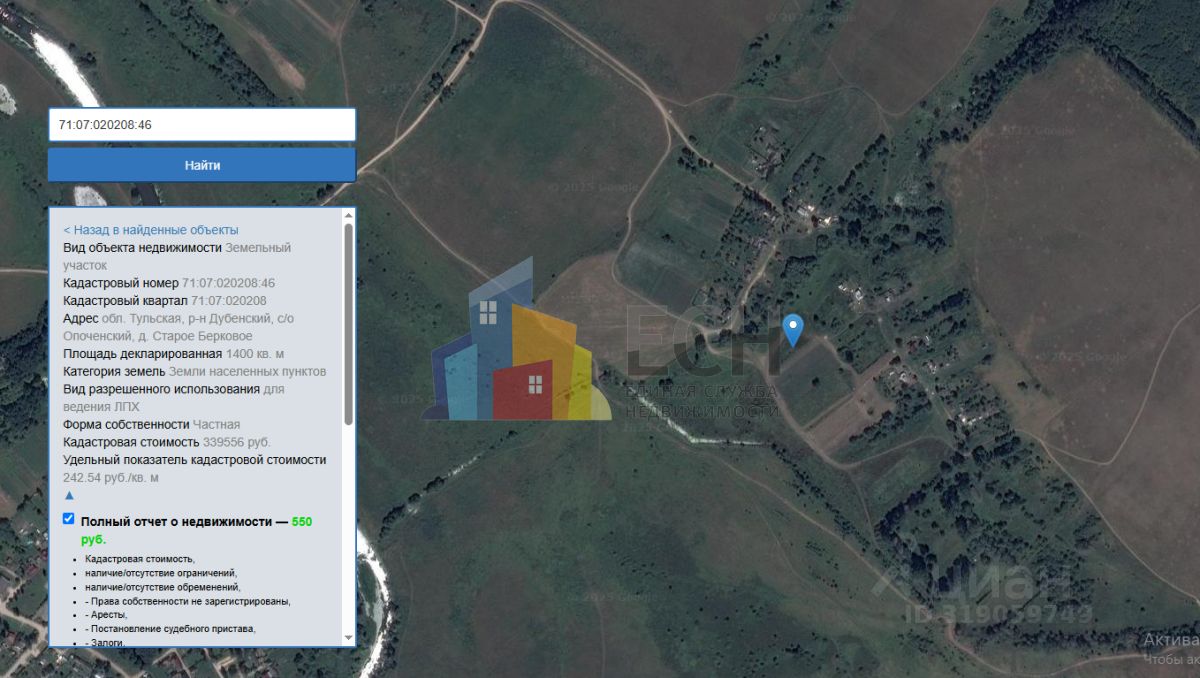Viewport: 1200px width, 678px height.
Task: Click the cadastral number search field
Action: 202,125
